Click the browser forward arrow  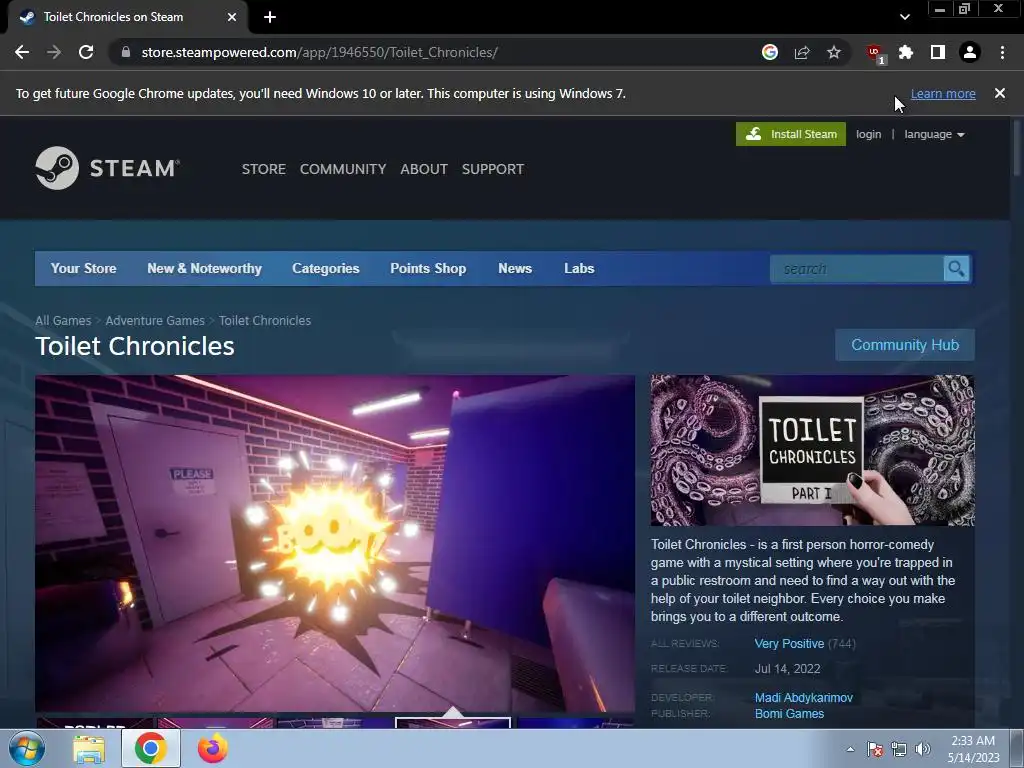[54, 52]
